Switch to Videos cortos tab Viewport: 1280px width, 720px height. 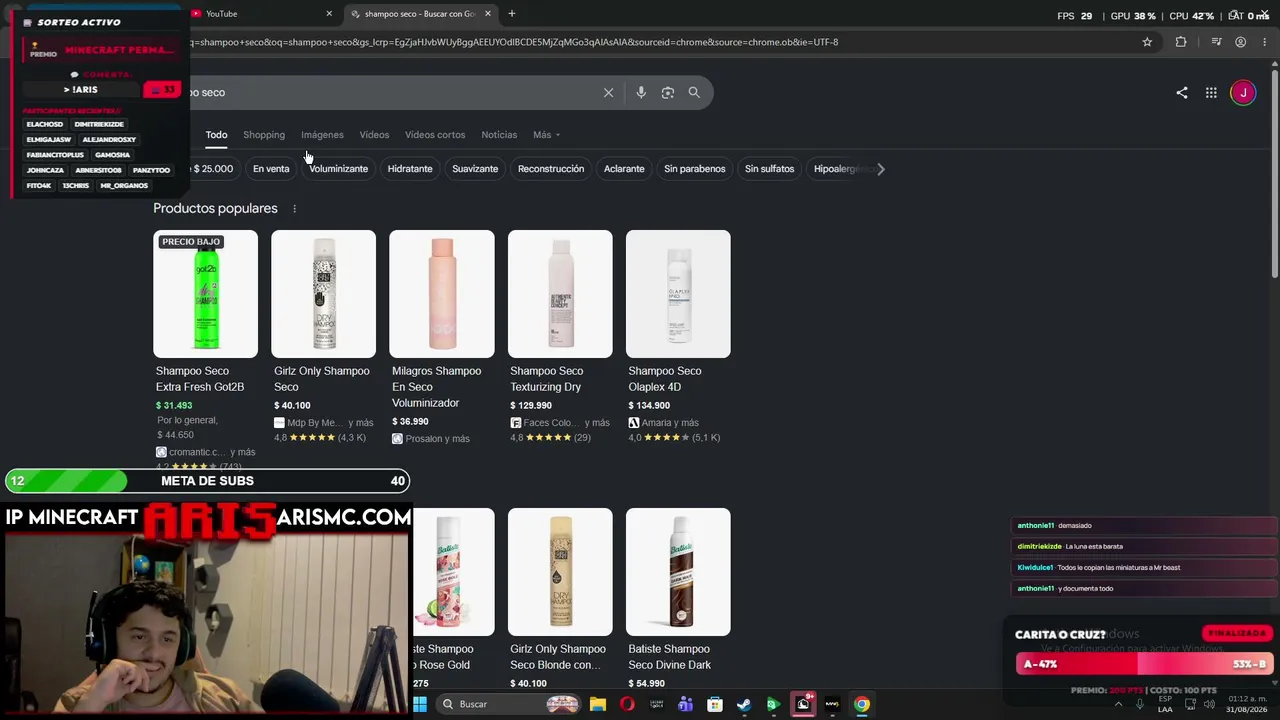coord(435,135)
